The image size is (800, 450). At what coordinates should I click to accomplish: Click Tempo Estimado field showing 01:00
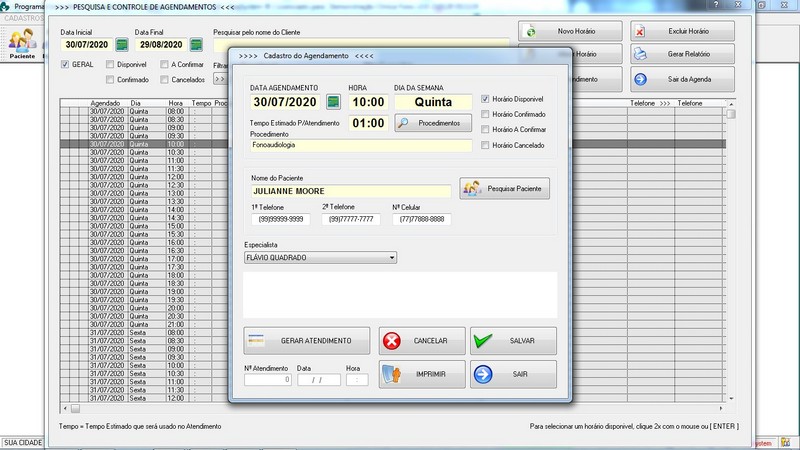[x=368, y=123]
